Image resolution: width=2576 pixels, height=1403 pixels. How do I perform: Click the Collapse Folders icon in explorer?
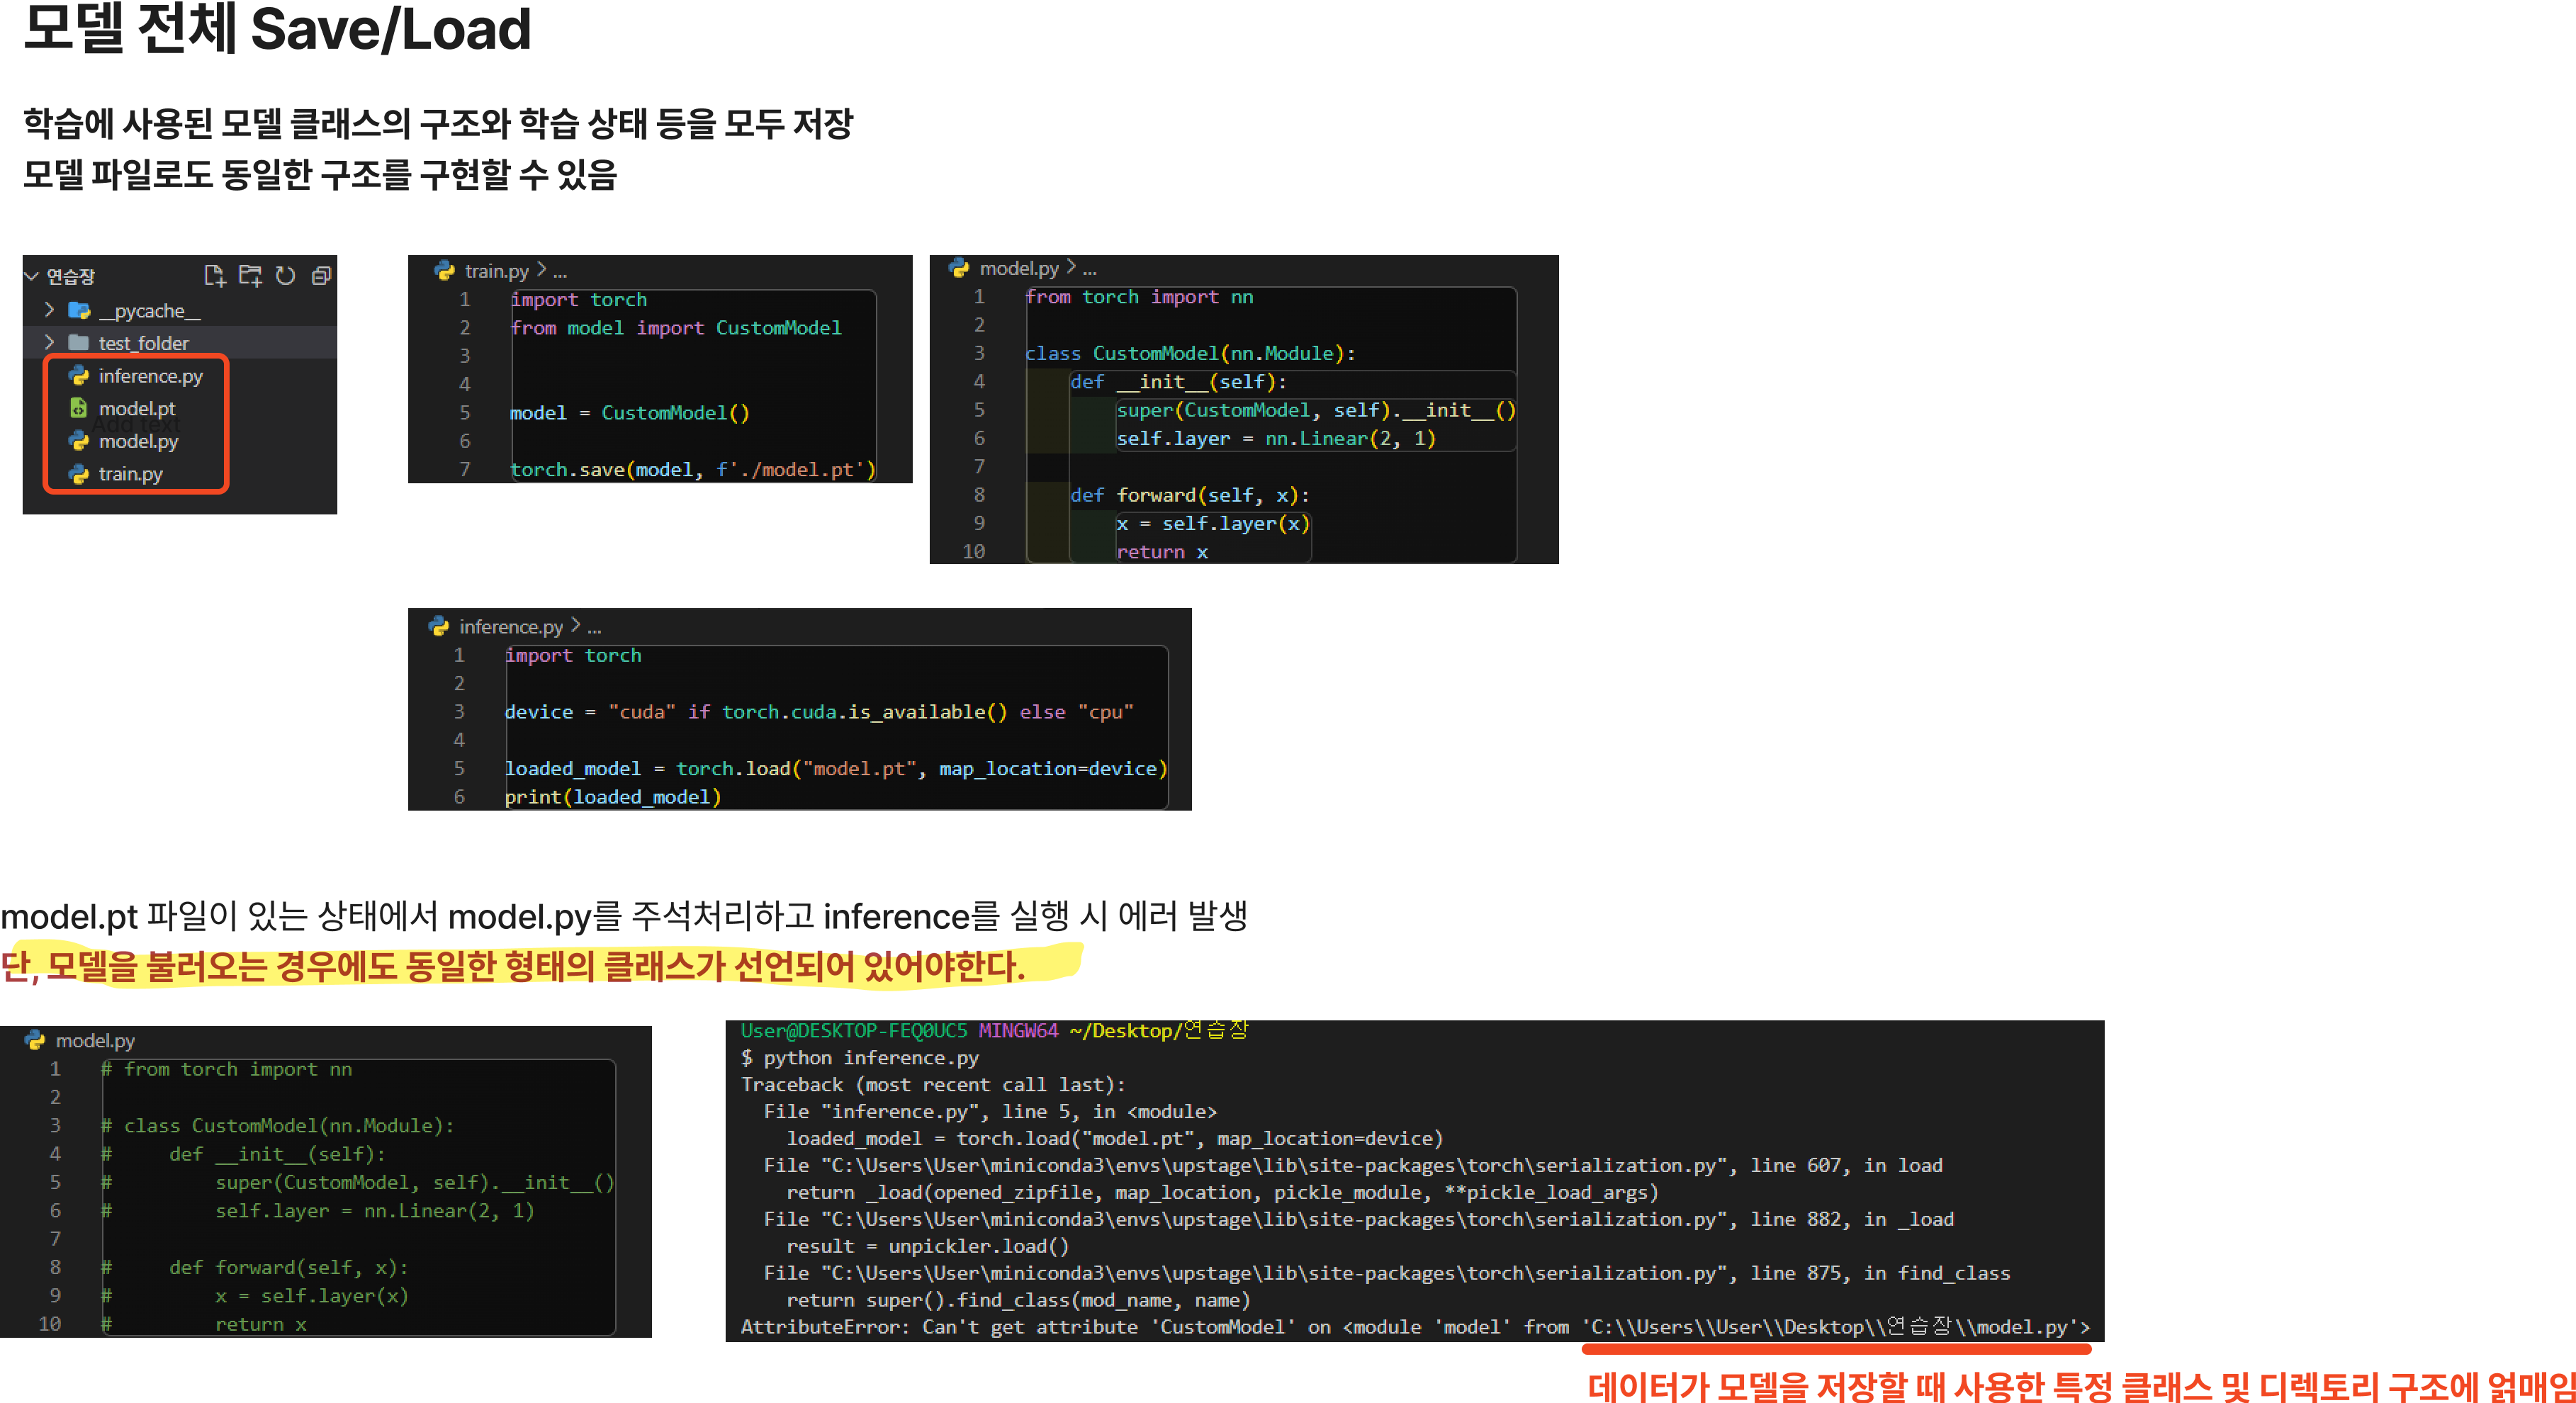click(321, 275)
